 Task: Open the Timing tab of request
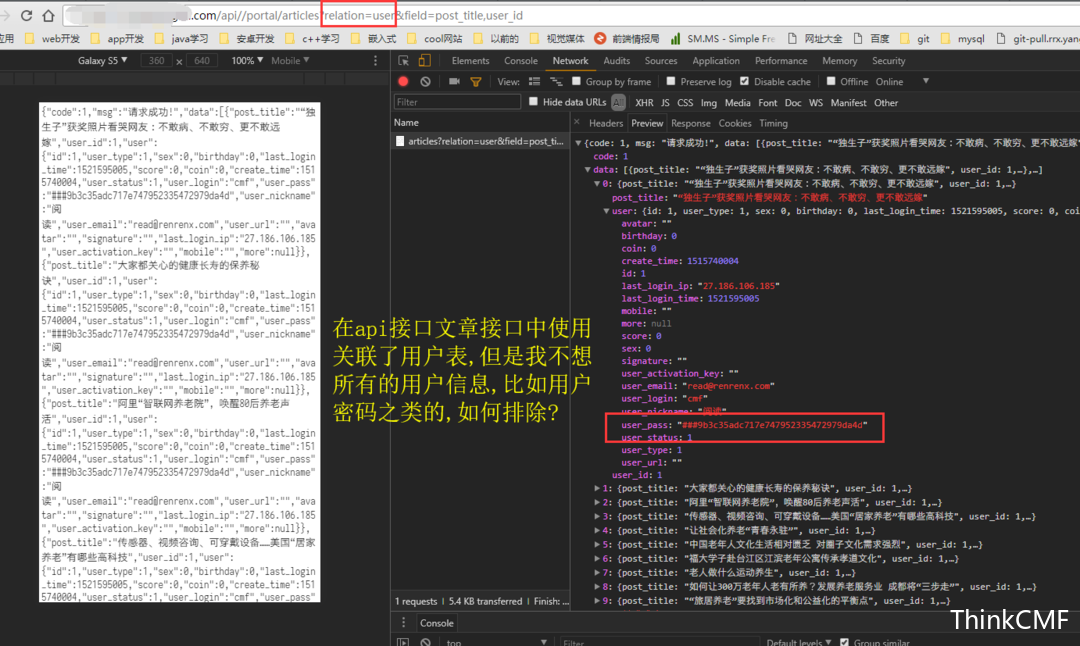pos(773,123)
